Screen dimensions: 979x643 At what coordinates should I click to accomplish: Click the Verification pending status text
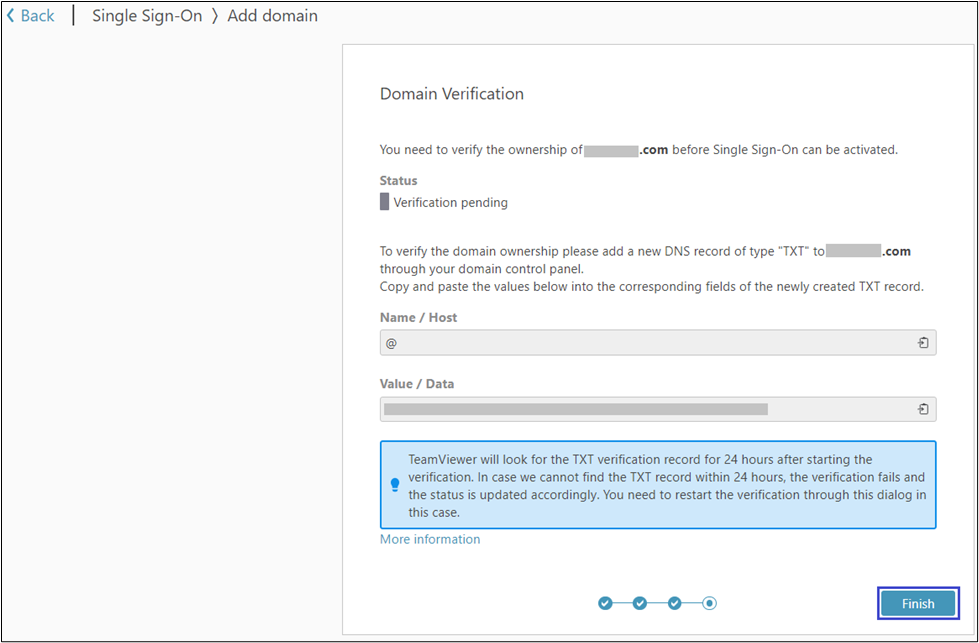451,202
